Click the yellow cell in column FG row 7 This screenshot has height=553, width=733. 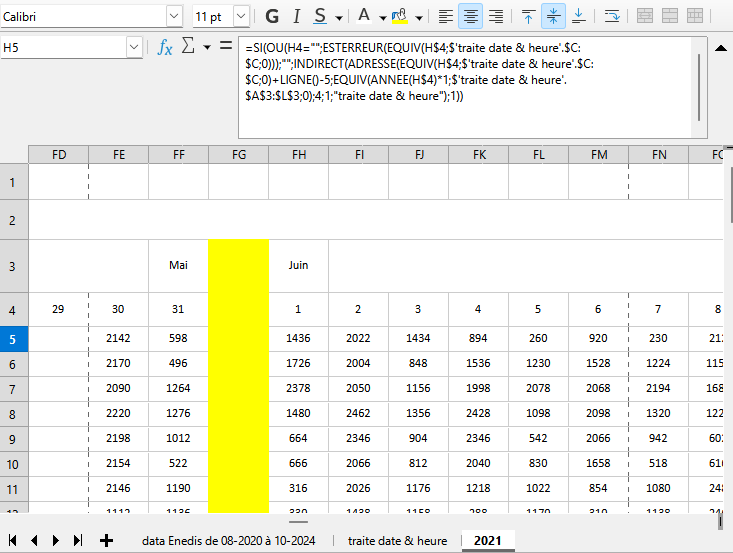coord(238,389)
